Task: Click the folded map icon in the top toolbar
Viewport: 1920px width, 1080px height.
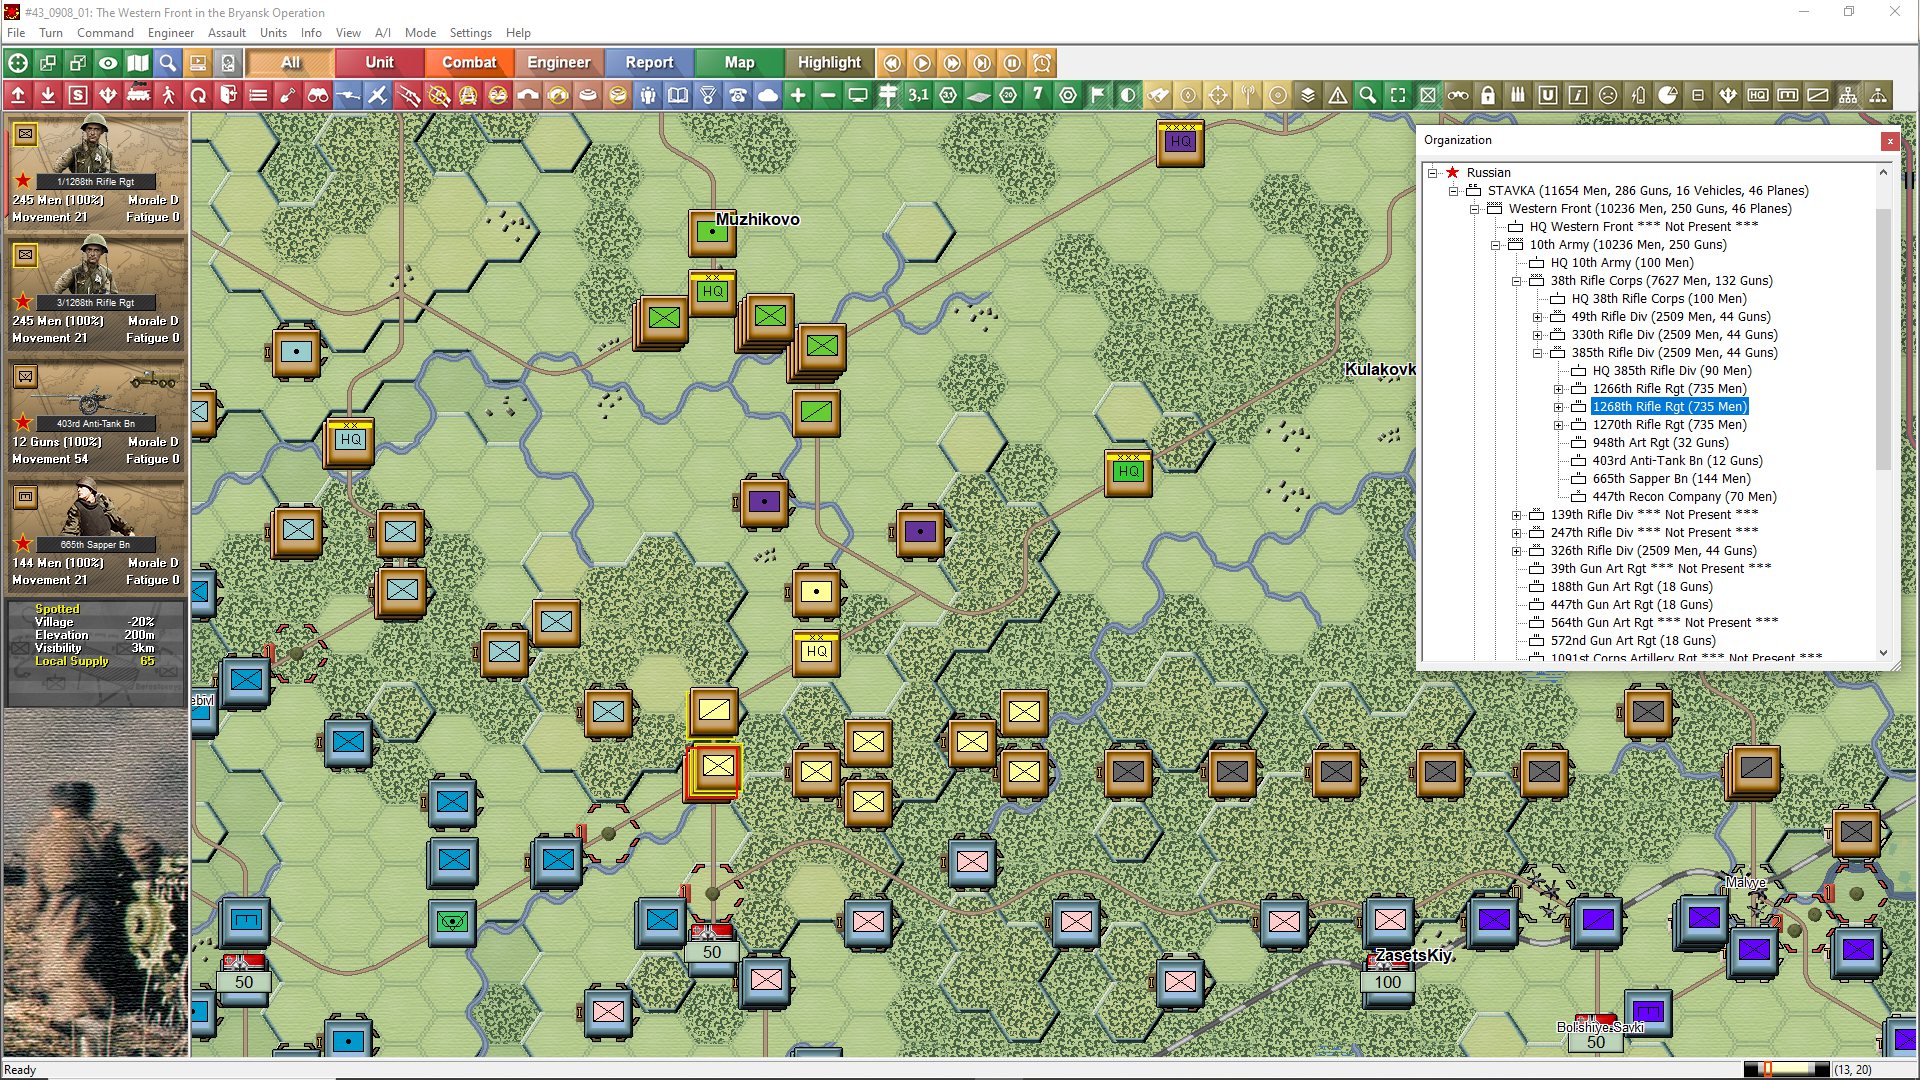Action: point(138,63)
